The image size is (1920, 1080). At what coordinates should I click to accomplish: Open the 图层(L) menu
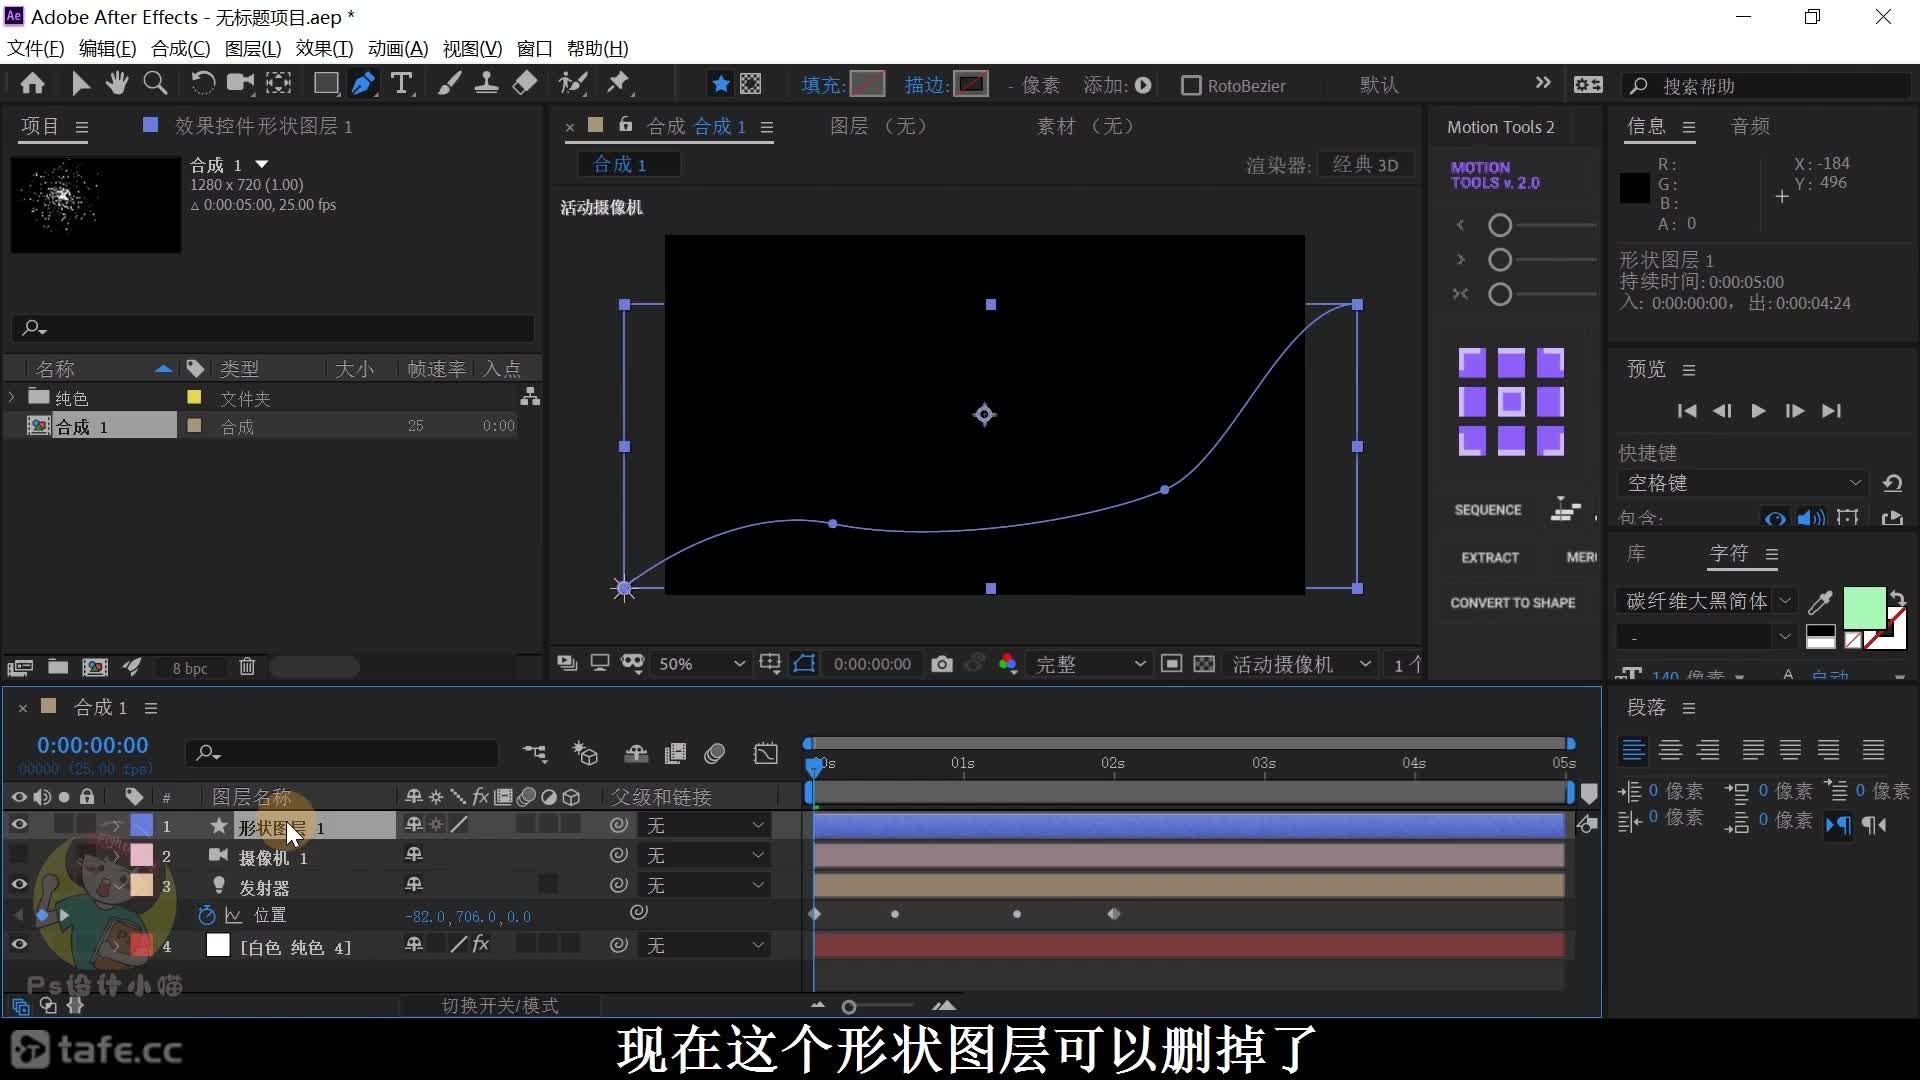(253, 48)
